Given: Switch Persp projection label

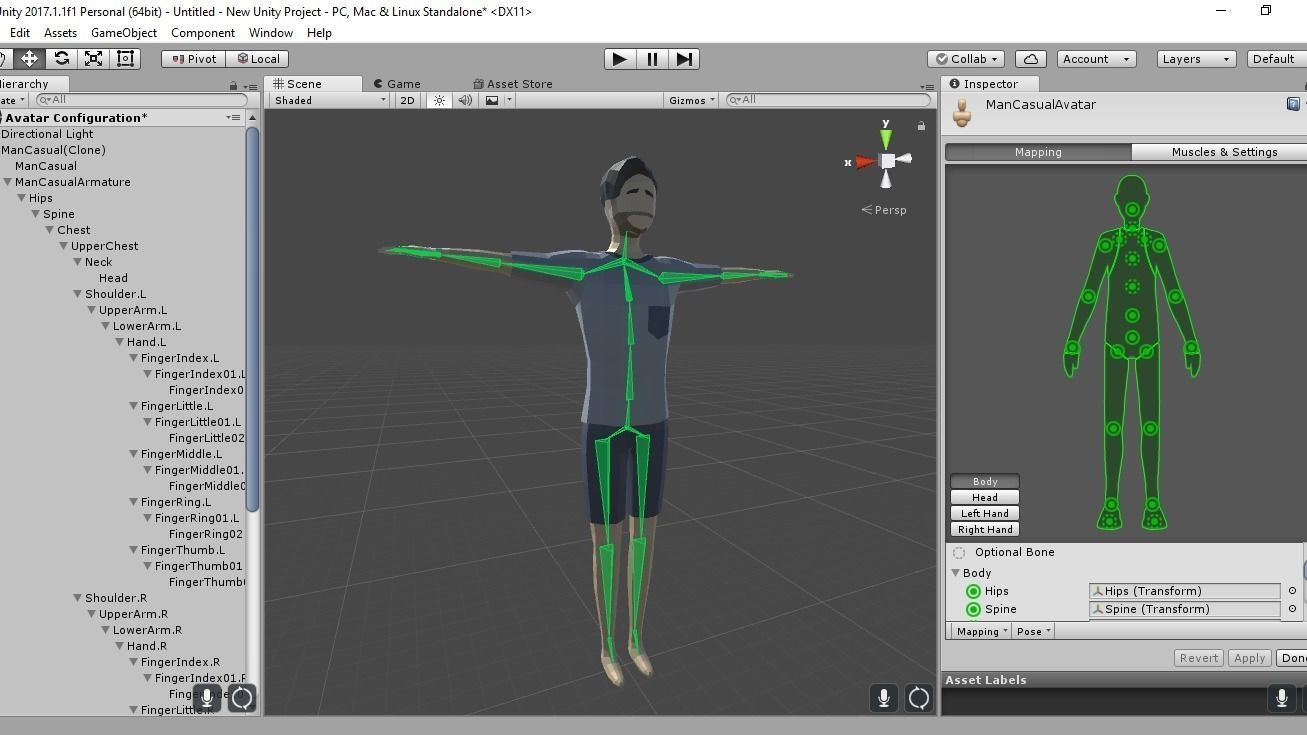Looking at the screenshot, I should pyautogui.click(x=884, y=210).
